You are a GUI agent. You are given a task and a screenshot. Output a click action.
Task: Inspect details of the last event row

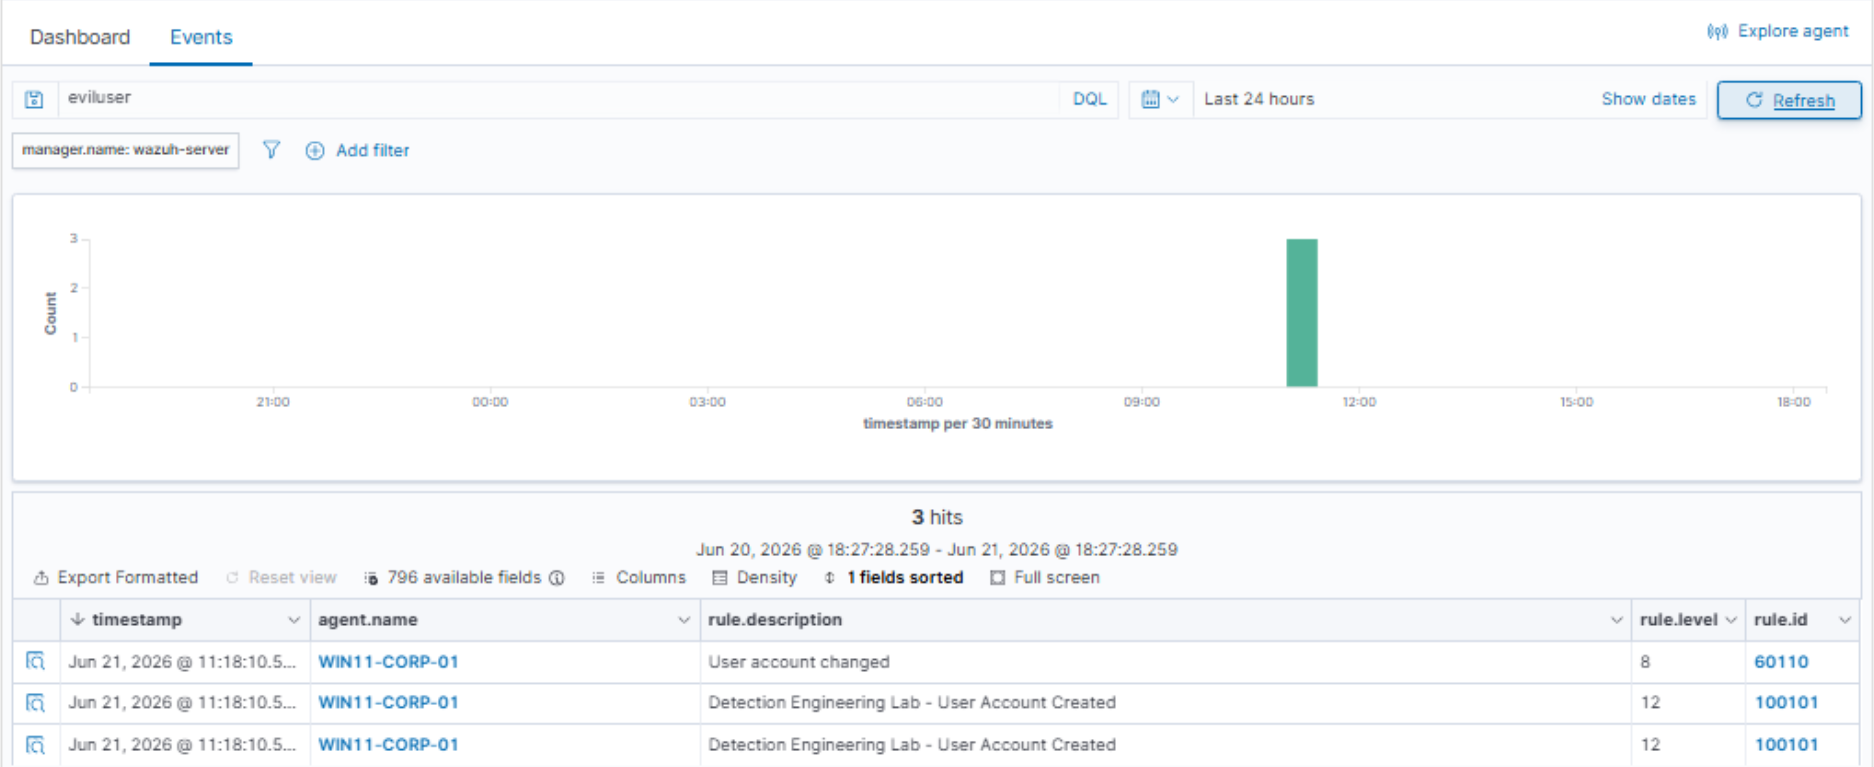coord(36,745)
